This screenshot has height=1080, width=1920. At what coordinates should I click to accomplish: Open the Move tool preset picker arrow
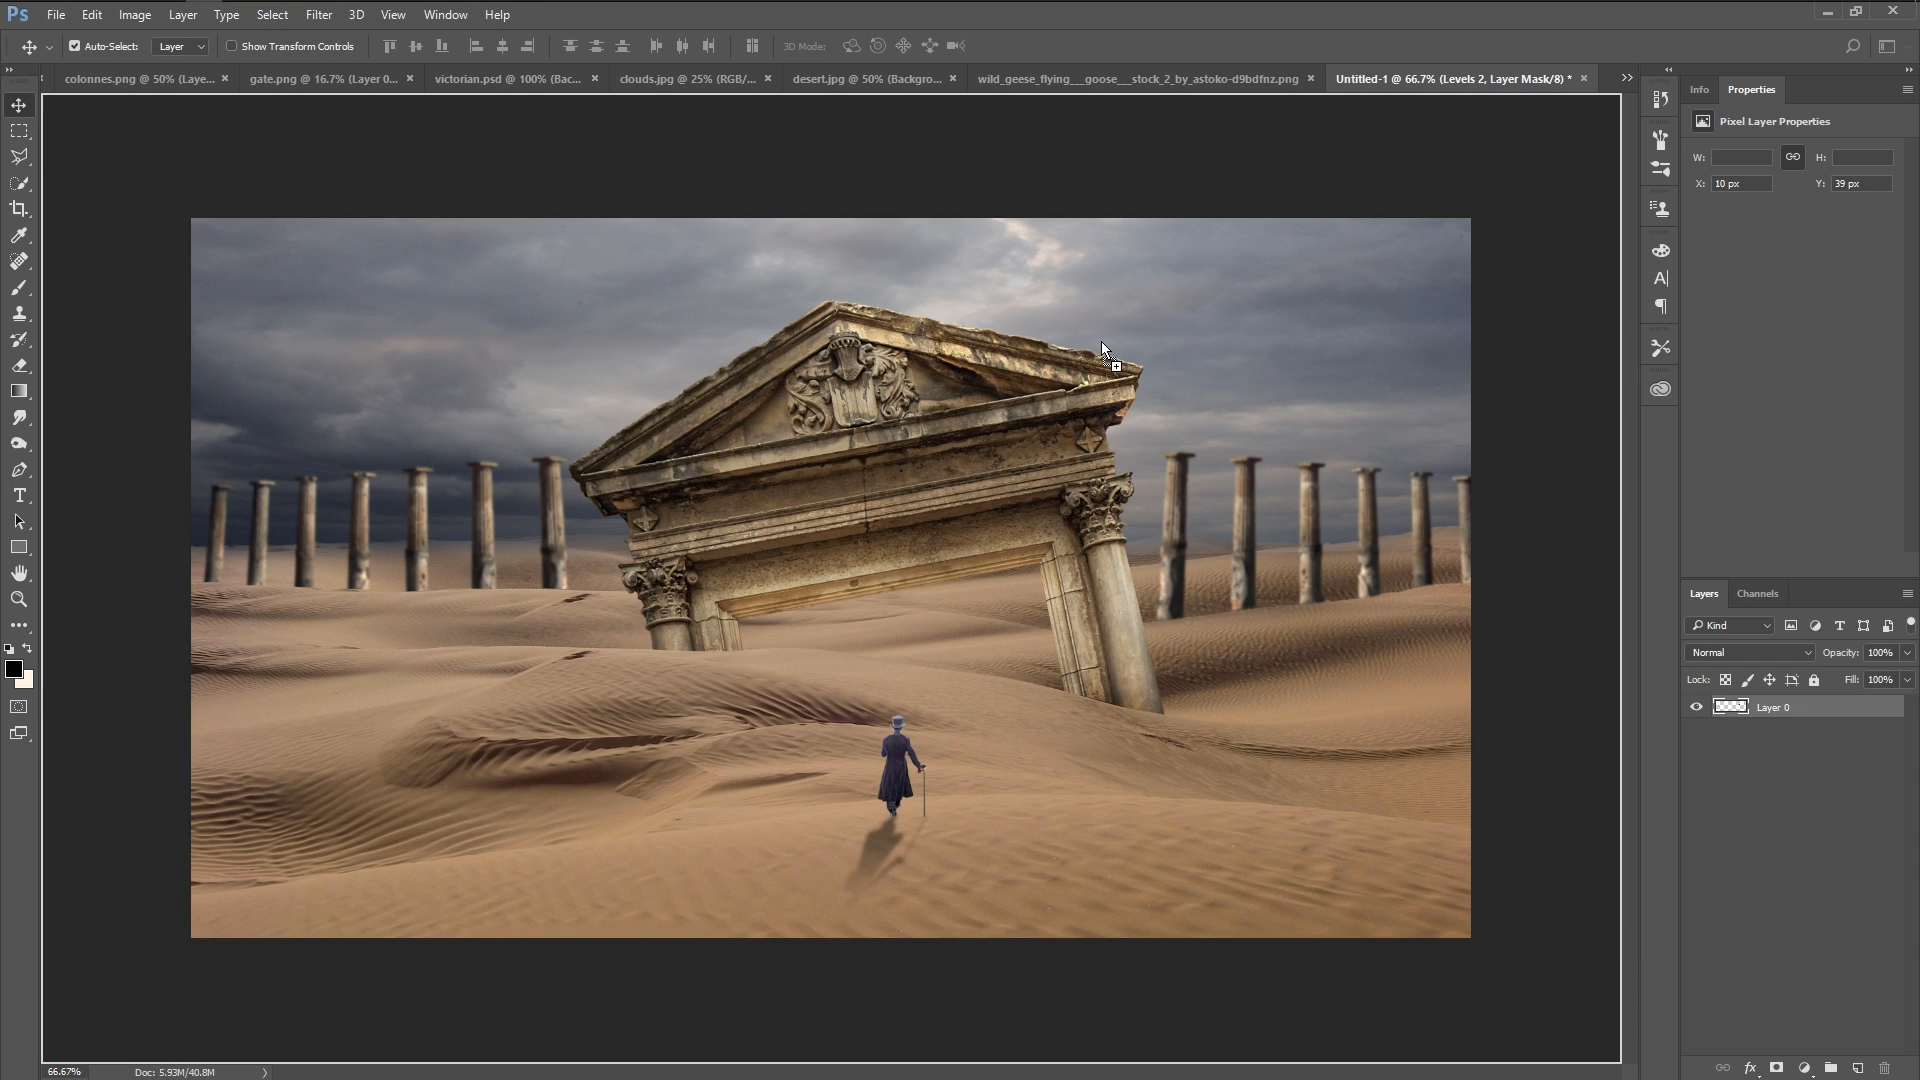(x=49, y=47)
